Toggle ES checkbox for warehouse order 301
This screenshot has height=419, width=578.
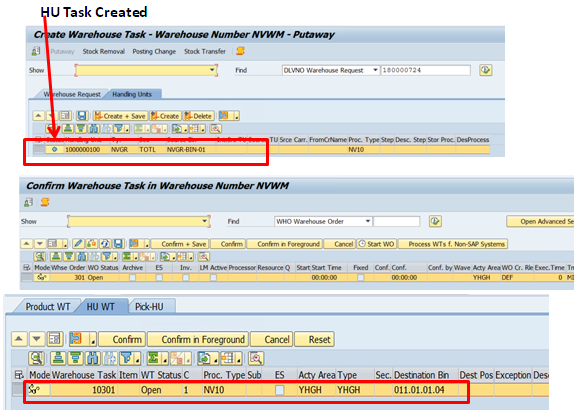click(x=159, y=277)
